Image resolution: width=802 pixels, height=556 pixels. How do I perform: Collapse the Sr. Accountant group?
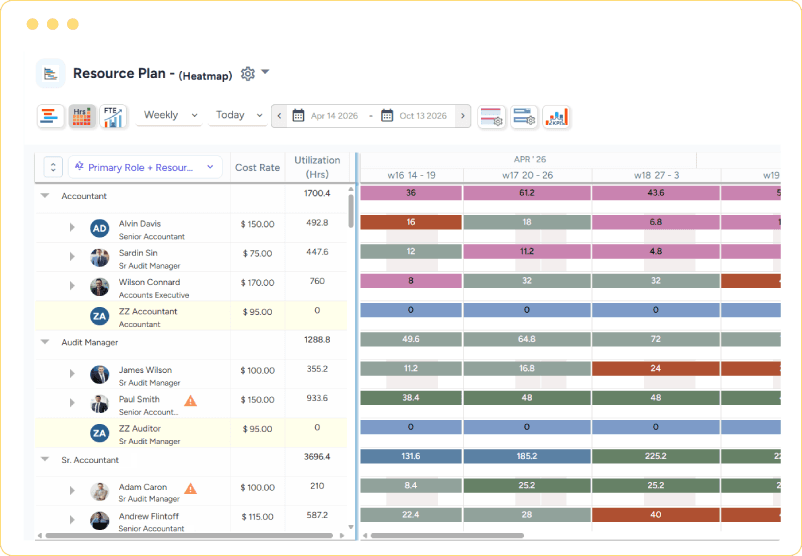(45, 459)
